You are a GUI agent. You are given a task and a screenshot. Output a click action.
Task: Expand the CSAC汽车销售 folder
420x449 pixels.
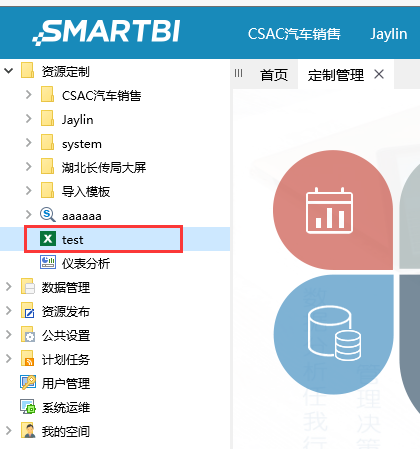click(29, 95)
